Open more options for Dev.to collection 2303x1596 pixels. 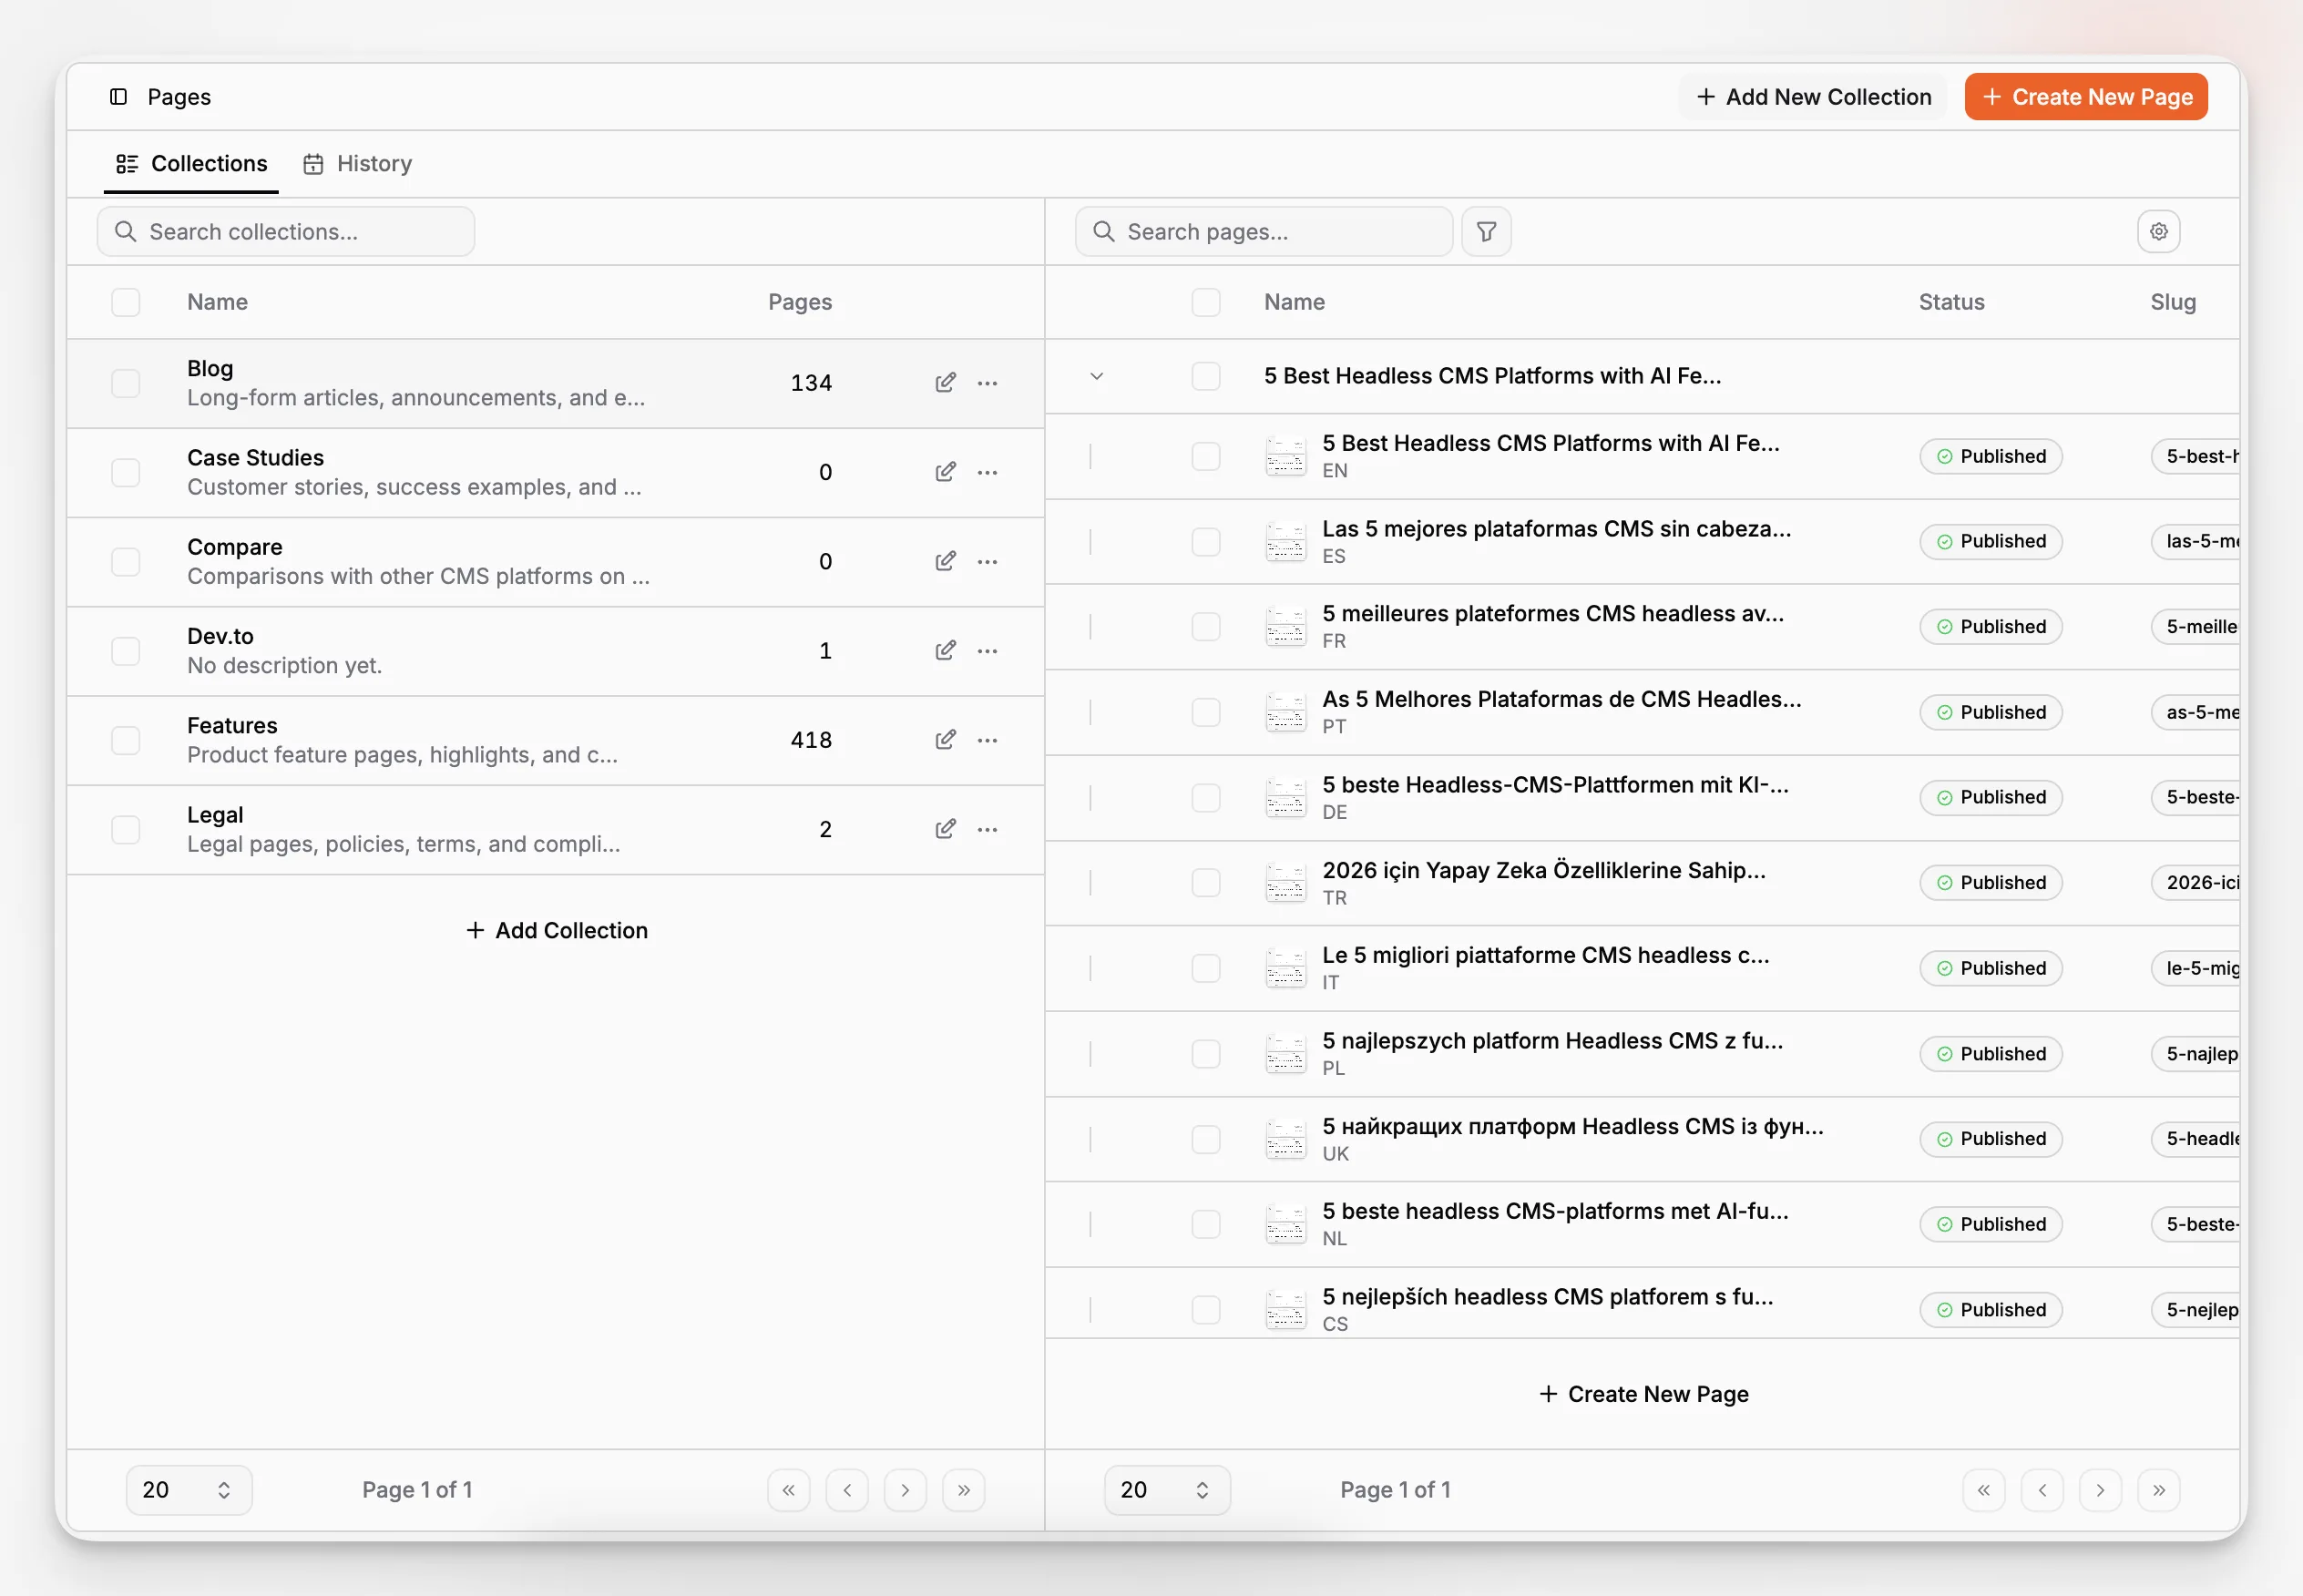click(x=988, y=651)
